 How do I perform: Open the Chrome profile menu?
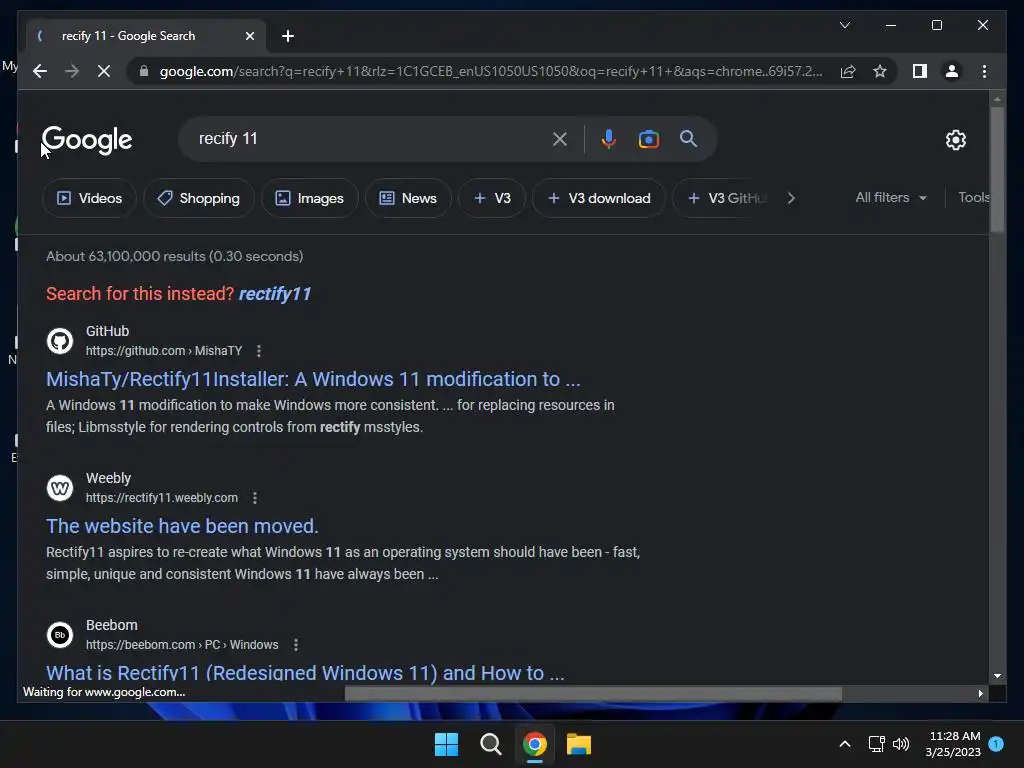pyautogui.click(x=952, y=71)
